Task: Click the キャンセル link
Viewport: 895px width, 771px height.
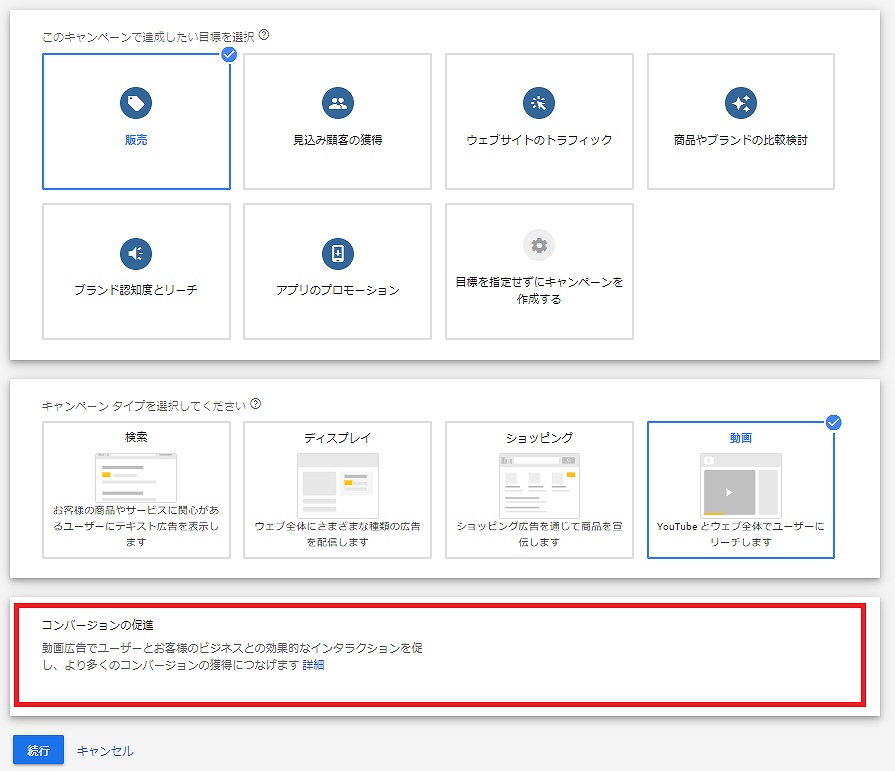Action: 105,751
